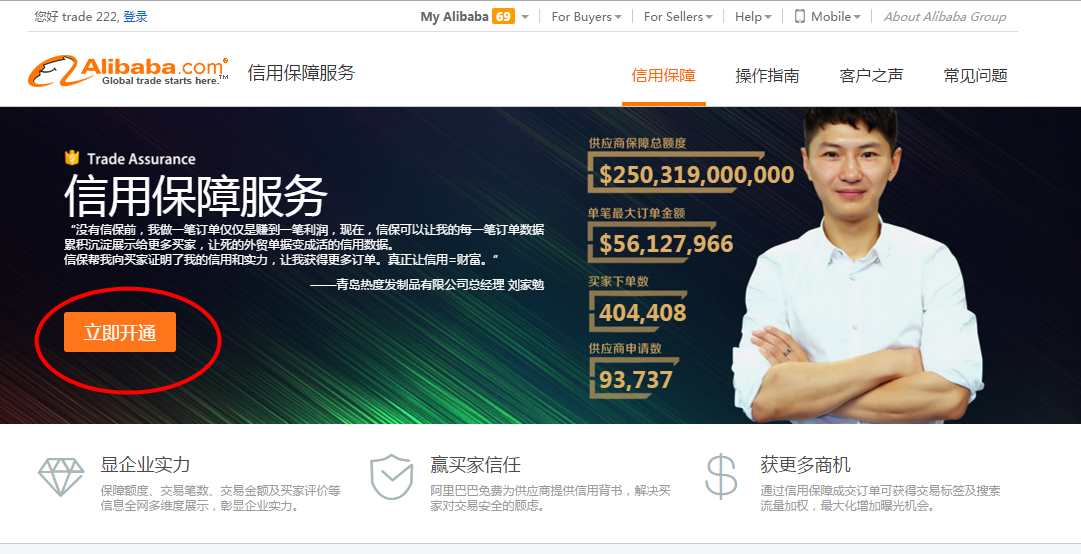
Task: Expand the Help dropdown menu
Action: [x=753, y=17]
